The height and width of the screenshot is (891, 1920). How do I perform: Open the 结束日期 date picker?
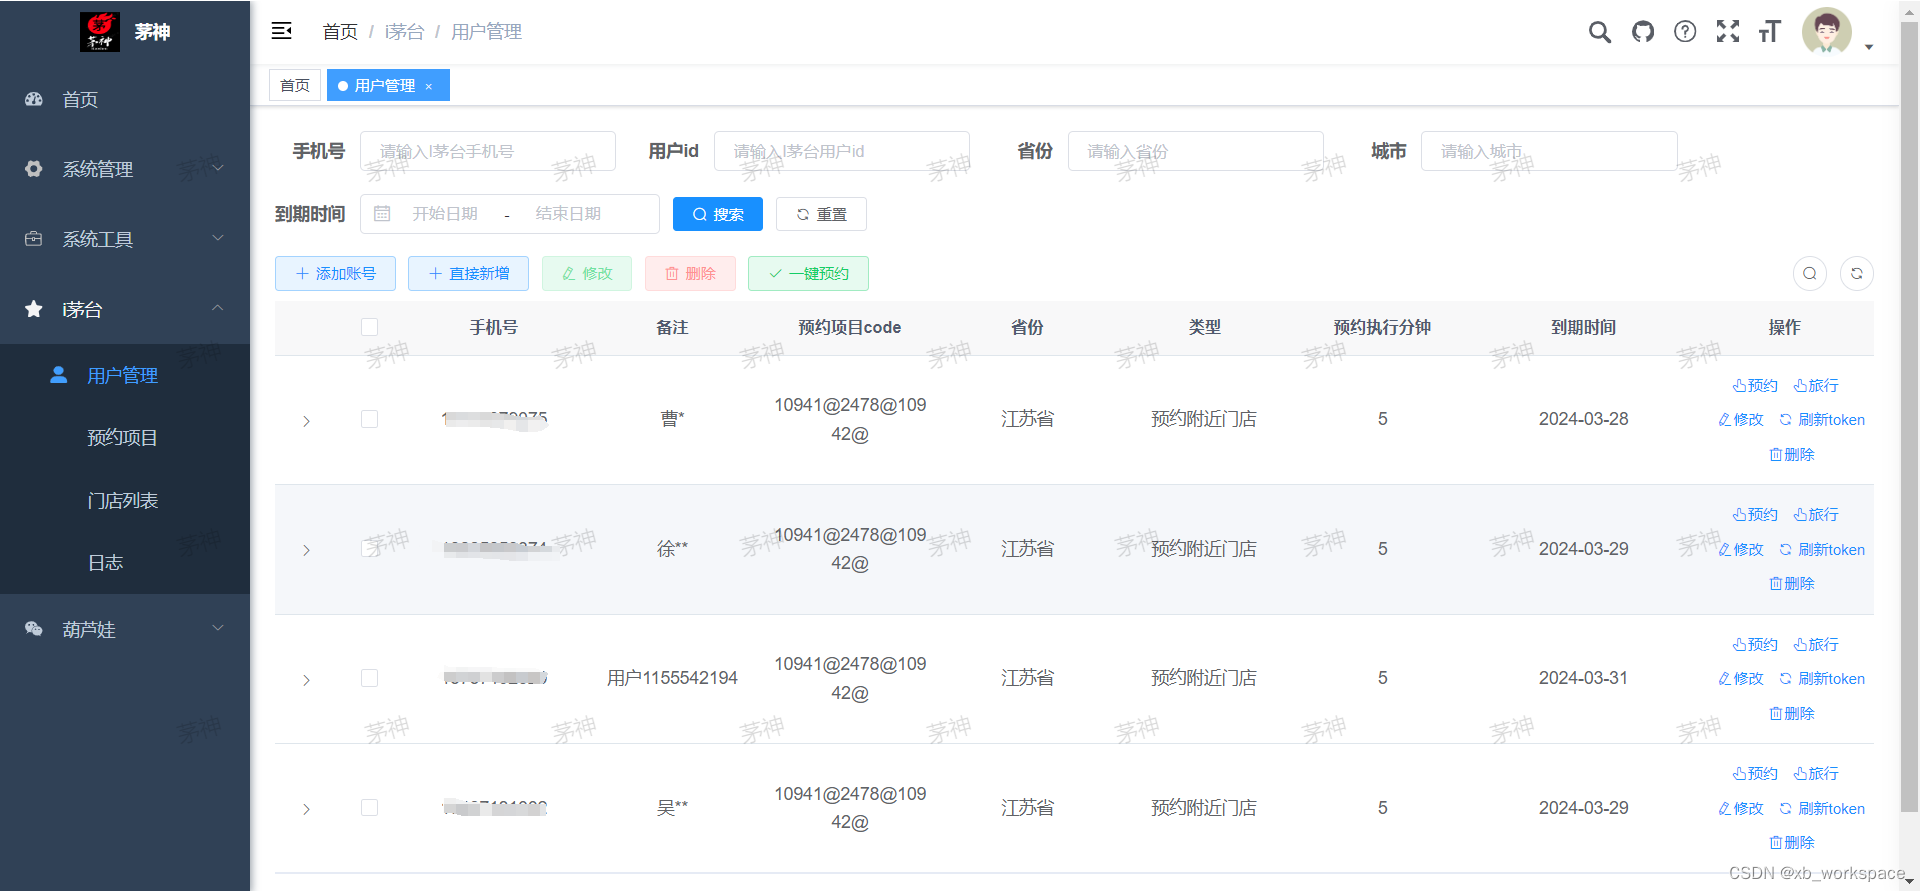569,214
